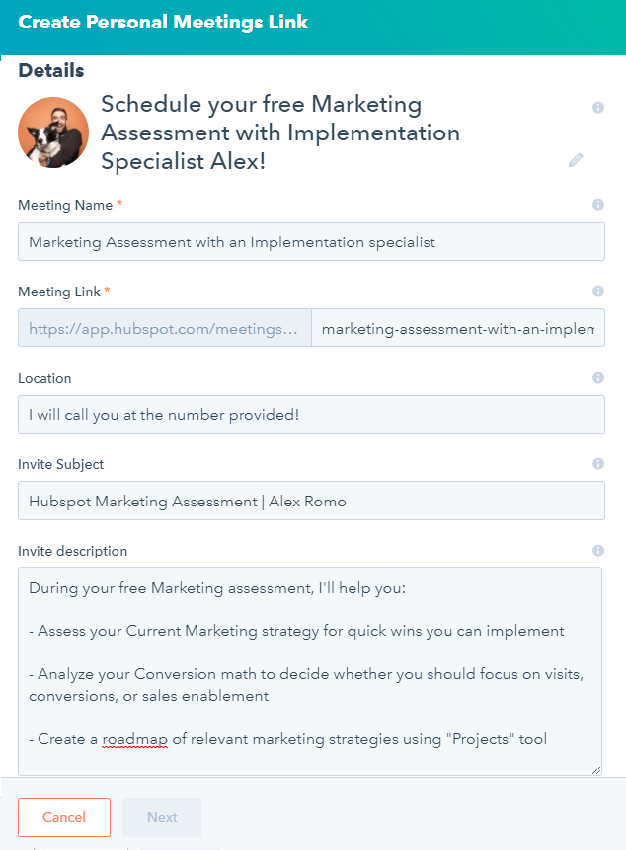This screenshot has width=626, height=850.
Task: Focus the Location input field
Action: point(311,414)
